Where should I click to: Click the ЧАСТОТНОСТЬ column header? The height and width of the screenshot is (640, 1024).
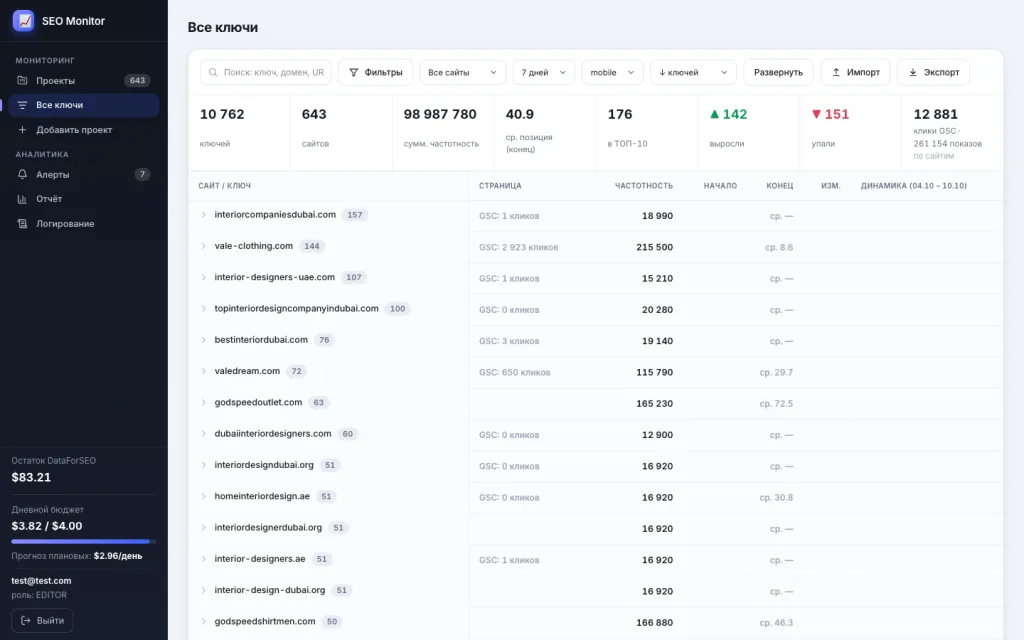click(x=643, y=186)
